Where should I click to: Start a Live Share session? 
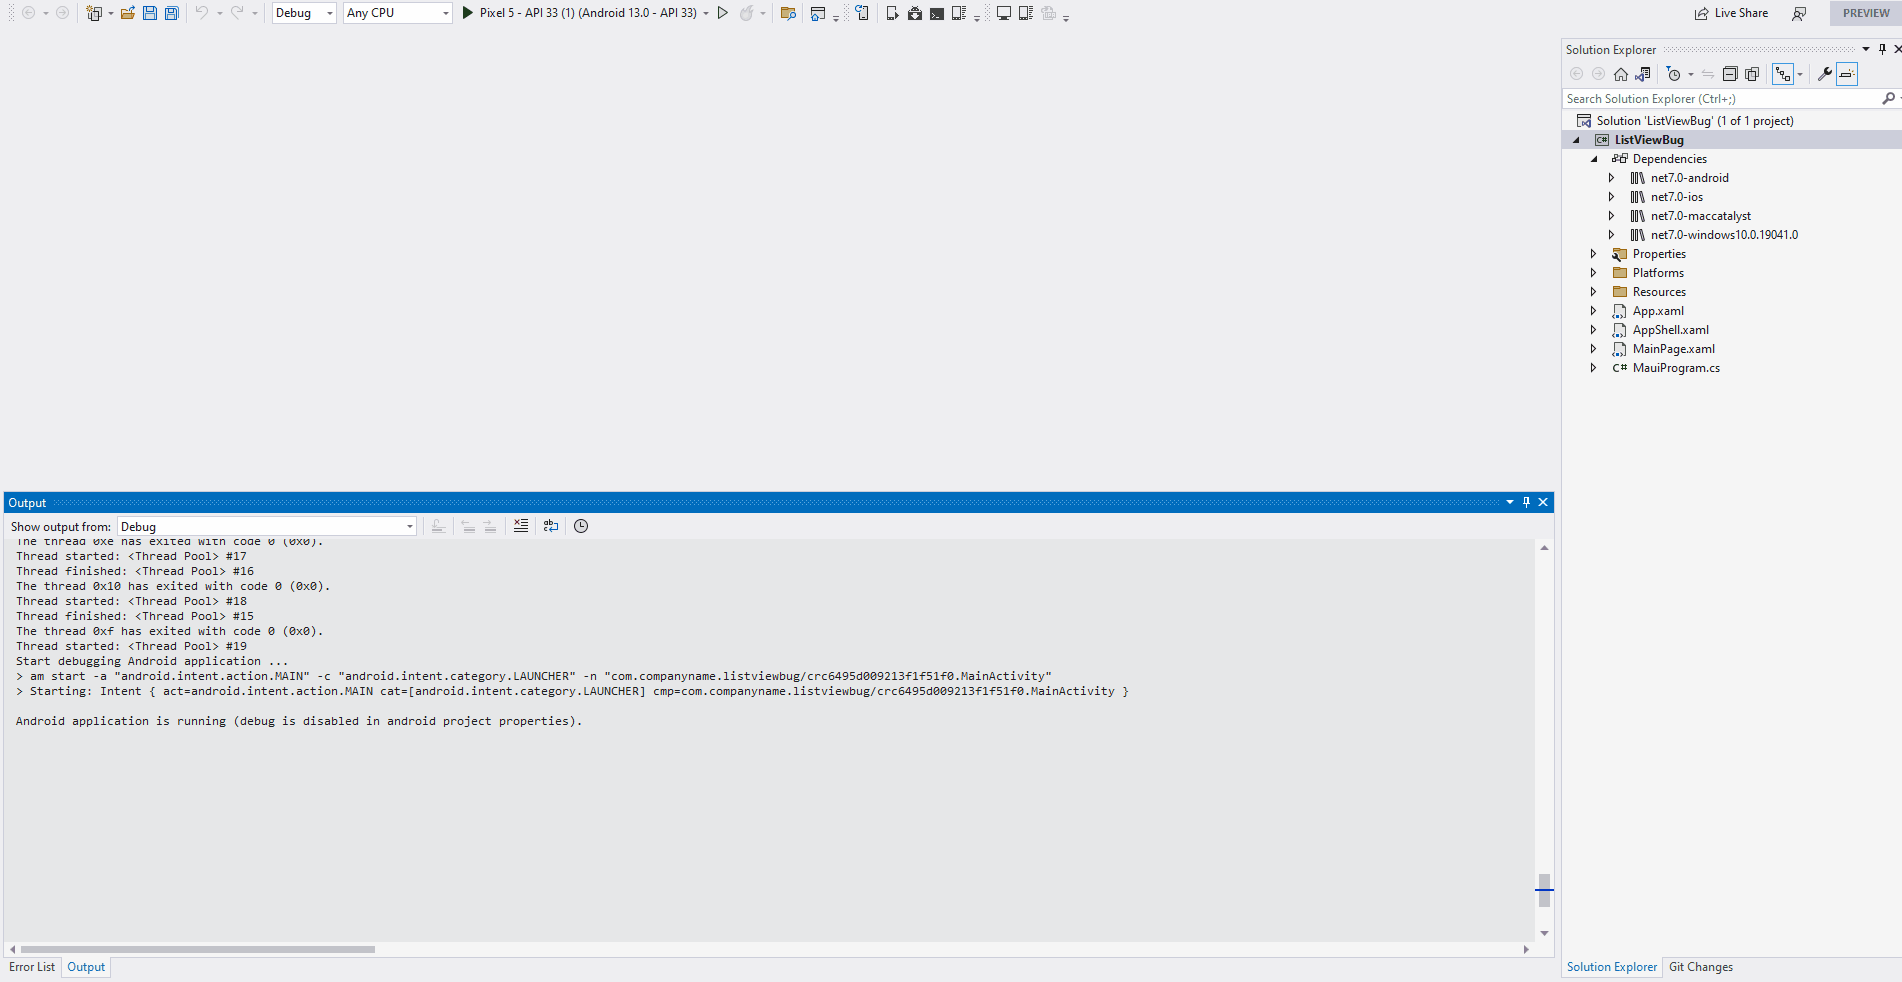(x=1731, y=13)
